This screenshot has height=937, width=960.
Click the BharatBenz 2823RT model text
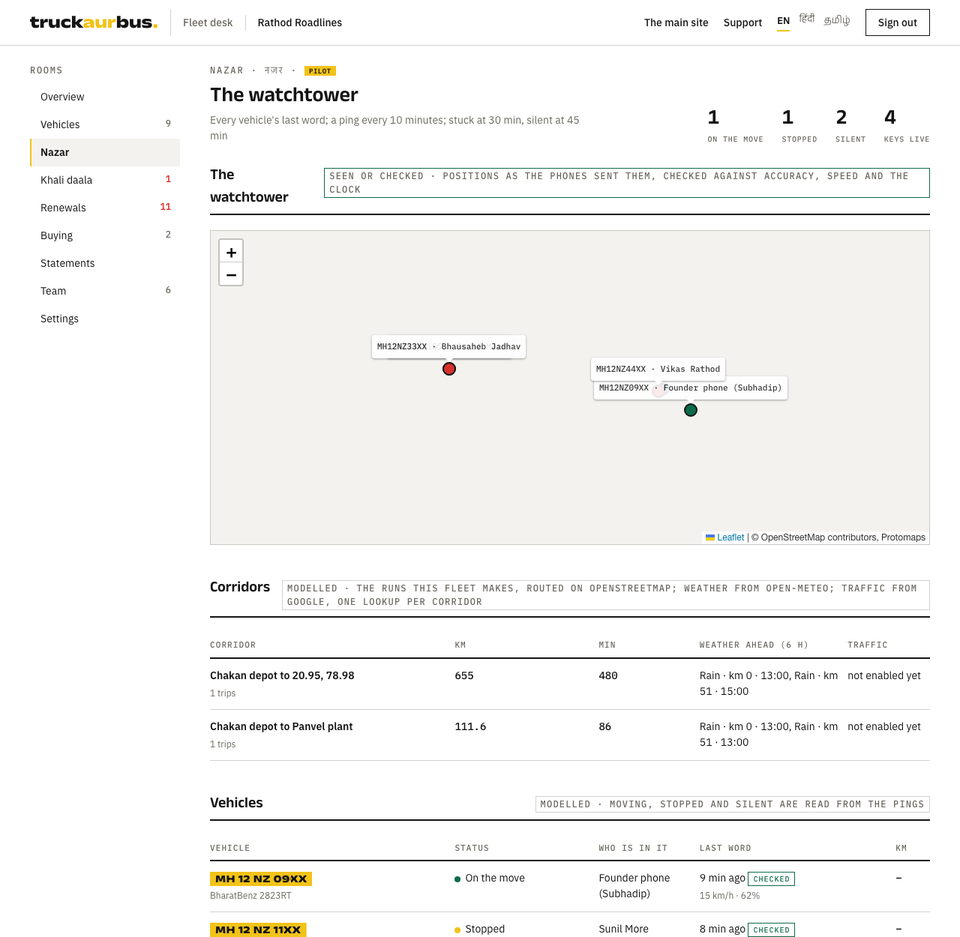pos(250,895)
